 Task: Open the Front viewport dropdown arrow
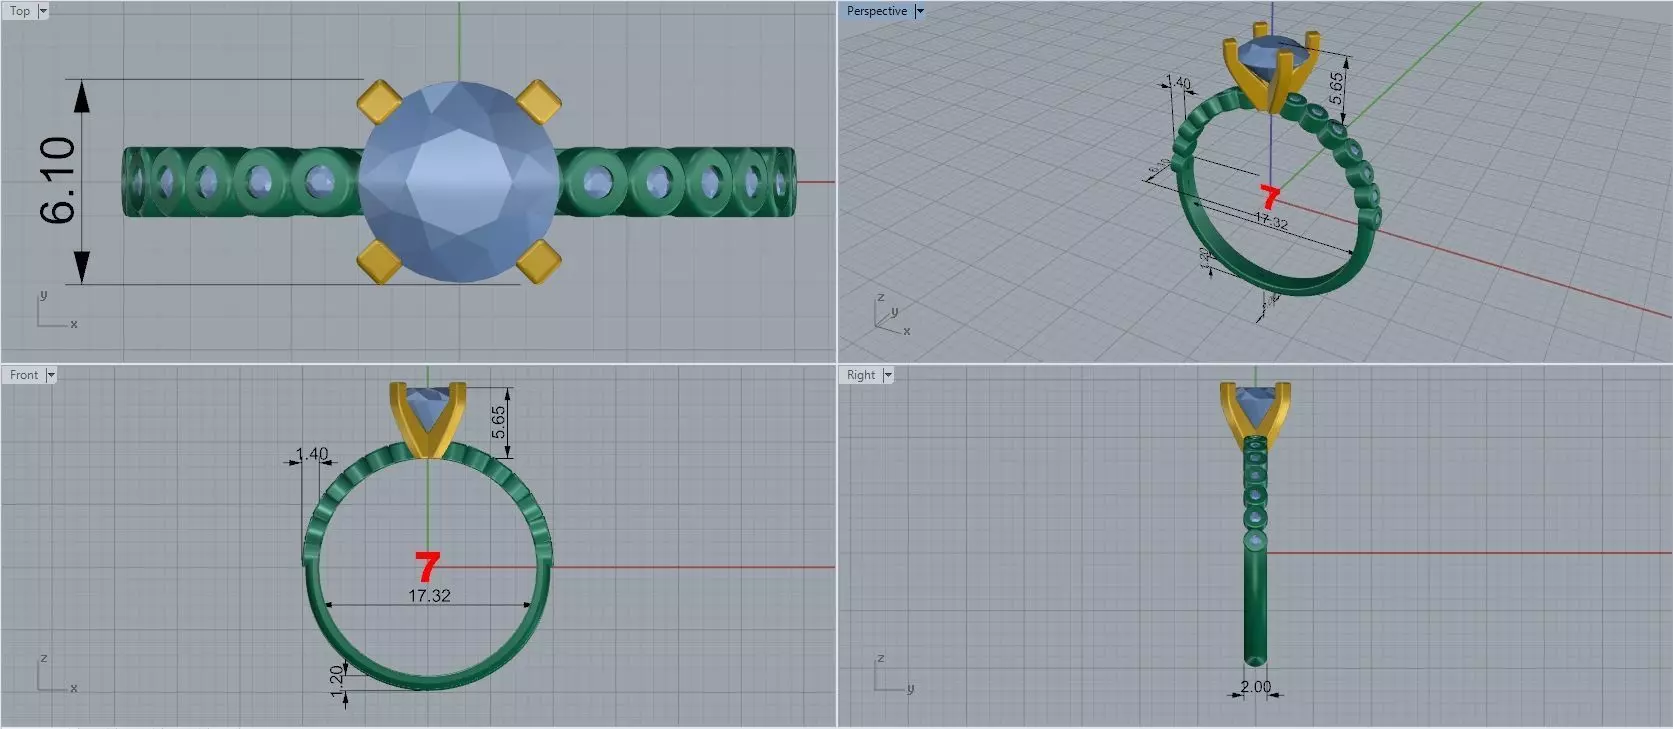coord(51,375)
